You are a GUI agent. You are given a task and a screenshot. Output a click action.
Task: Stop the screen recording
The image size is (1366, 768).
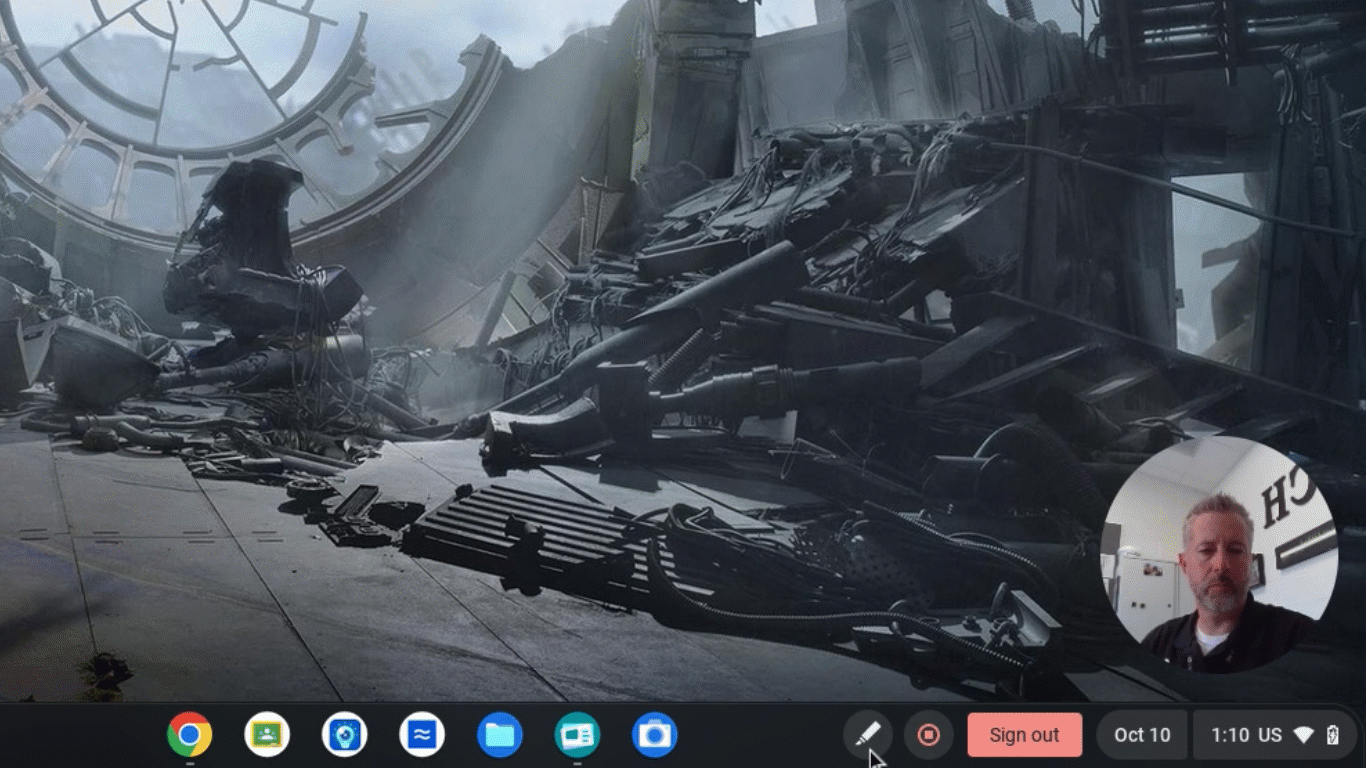pos(928,735)
